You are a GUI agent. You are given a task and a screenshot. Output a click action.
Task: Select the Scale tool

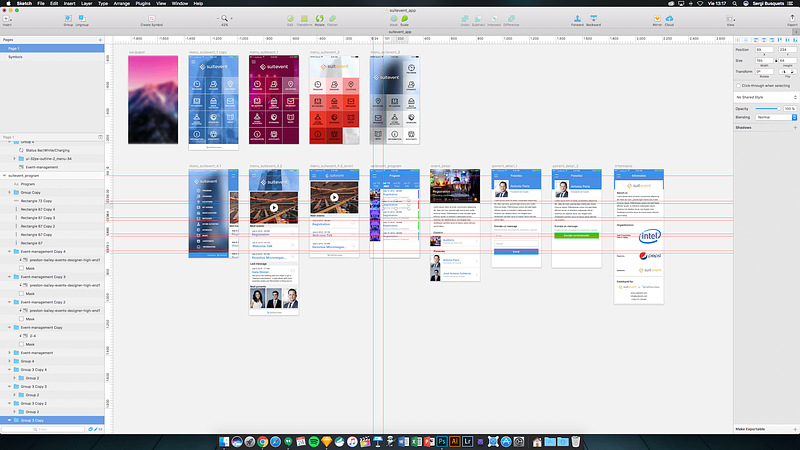click(x=405, y=19)
